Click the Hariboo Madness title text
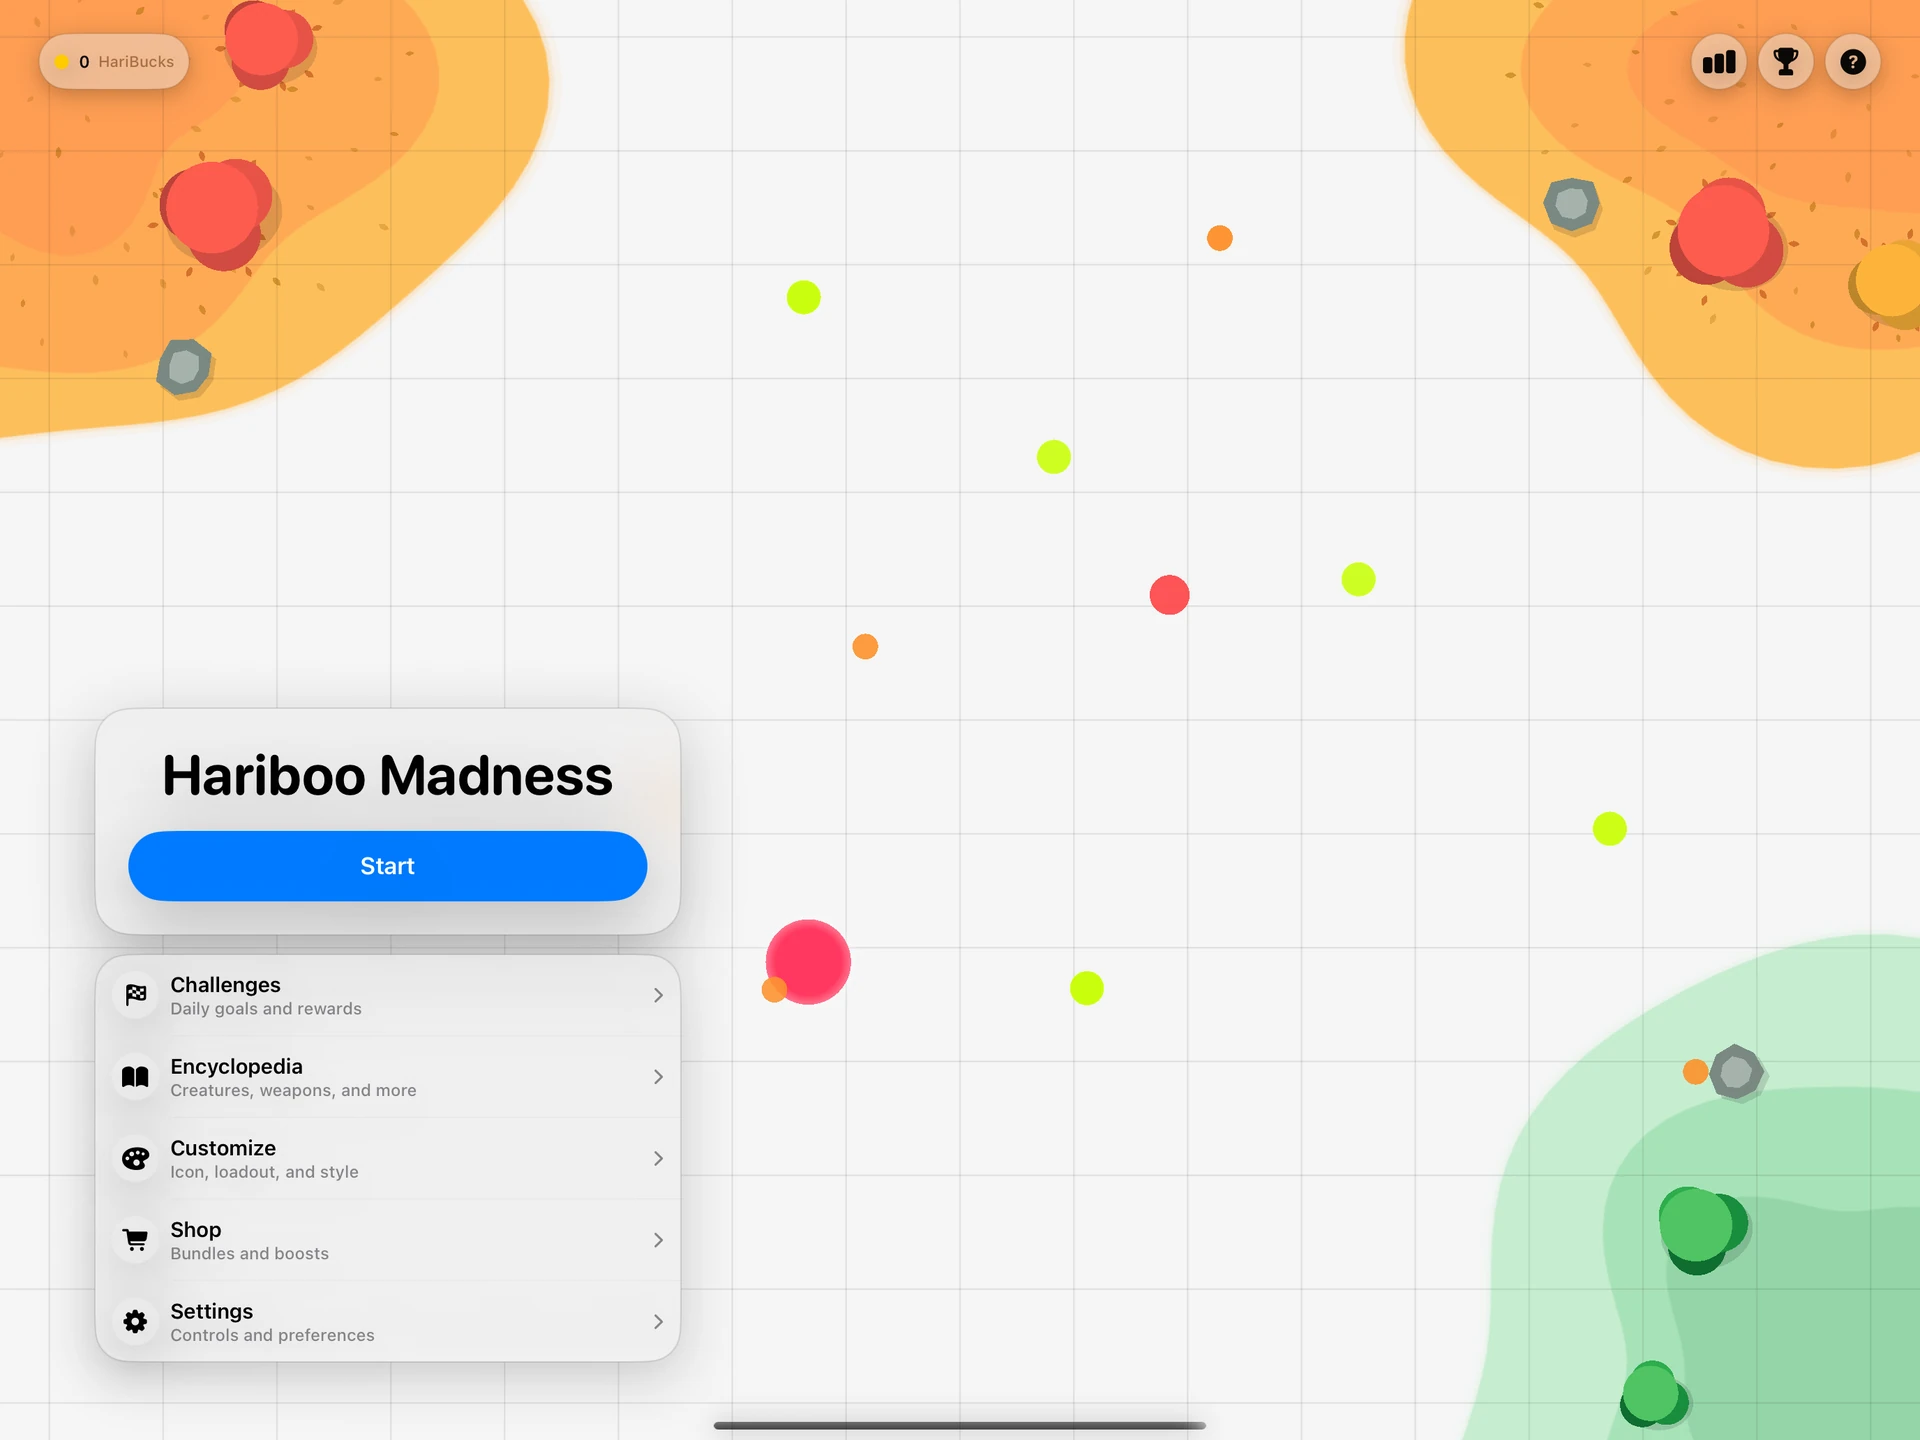The image size is (1920, 1440). coord(388,775)
